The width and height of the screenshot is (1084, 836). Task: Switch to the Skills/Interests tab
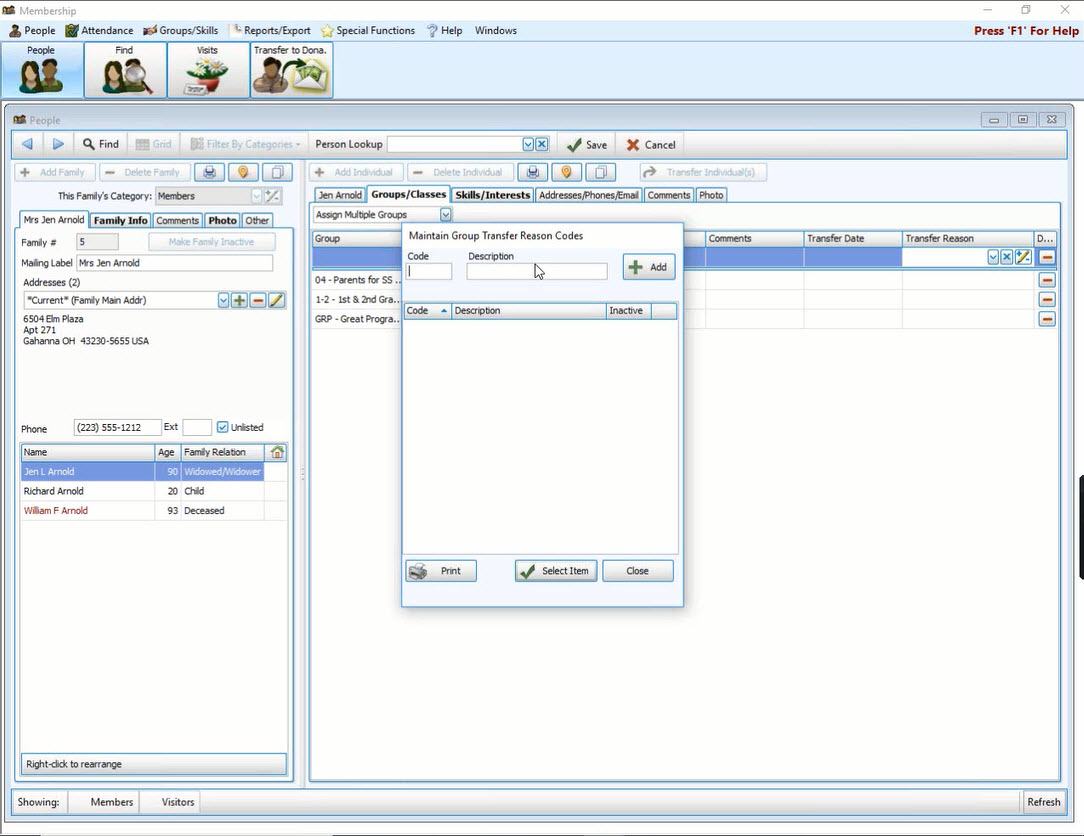tap(492, 195)
